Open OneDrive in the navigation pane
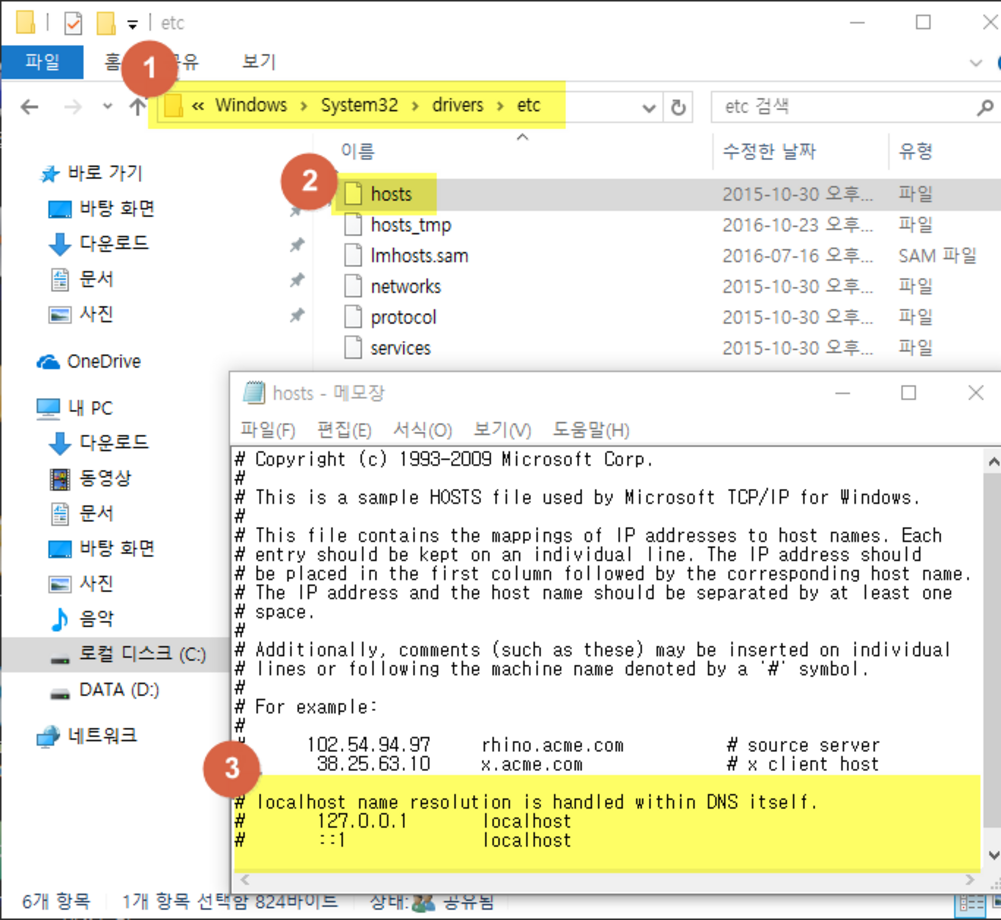 pyautogui.click(x=102, y=361)
